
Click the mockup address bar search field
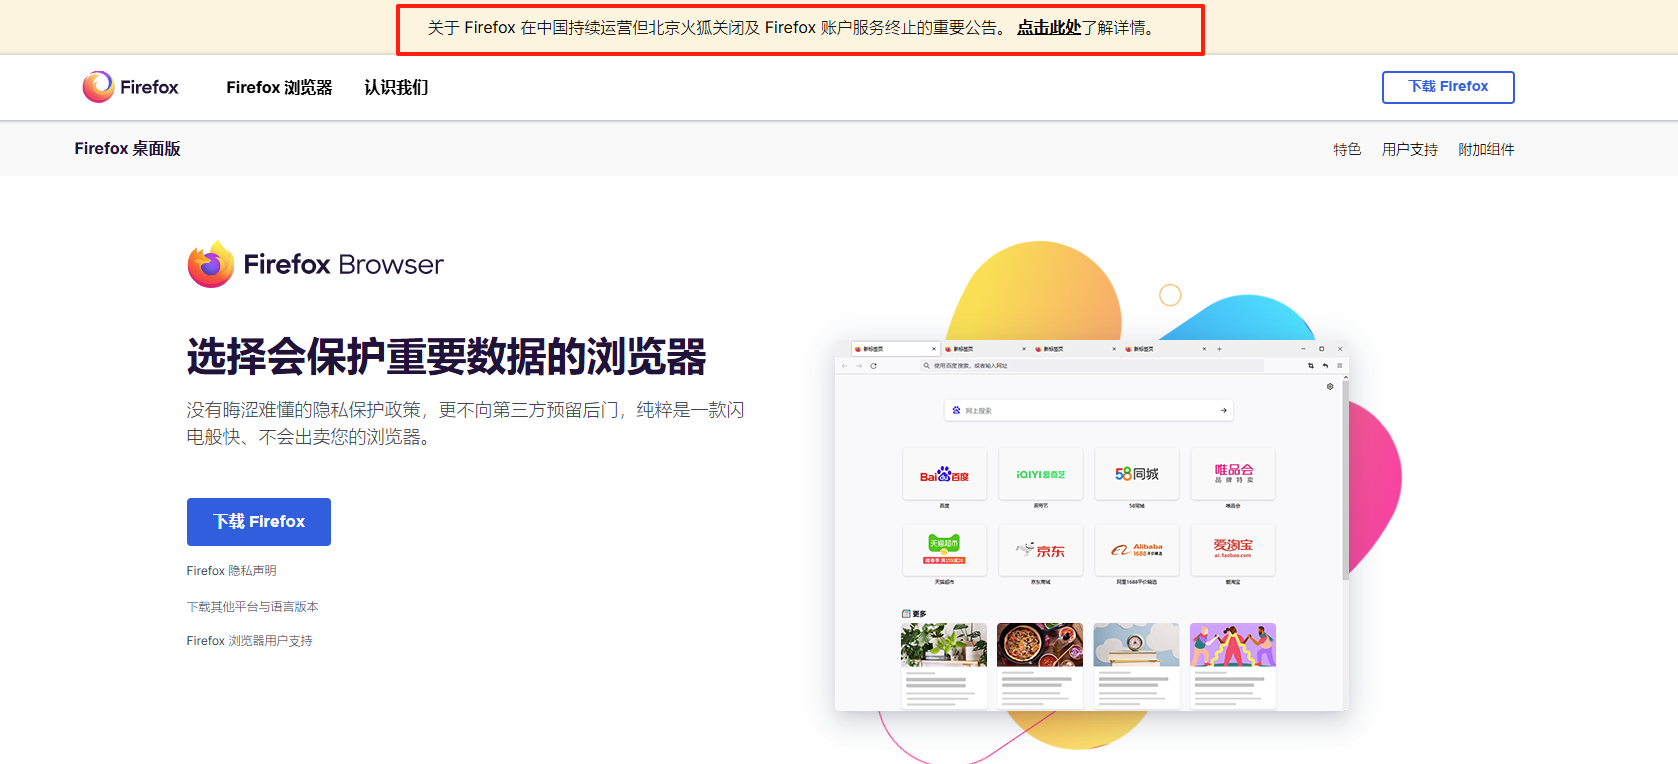(1091, 366)
